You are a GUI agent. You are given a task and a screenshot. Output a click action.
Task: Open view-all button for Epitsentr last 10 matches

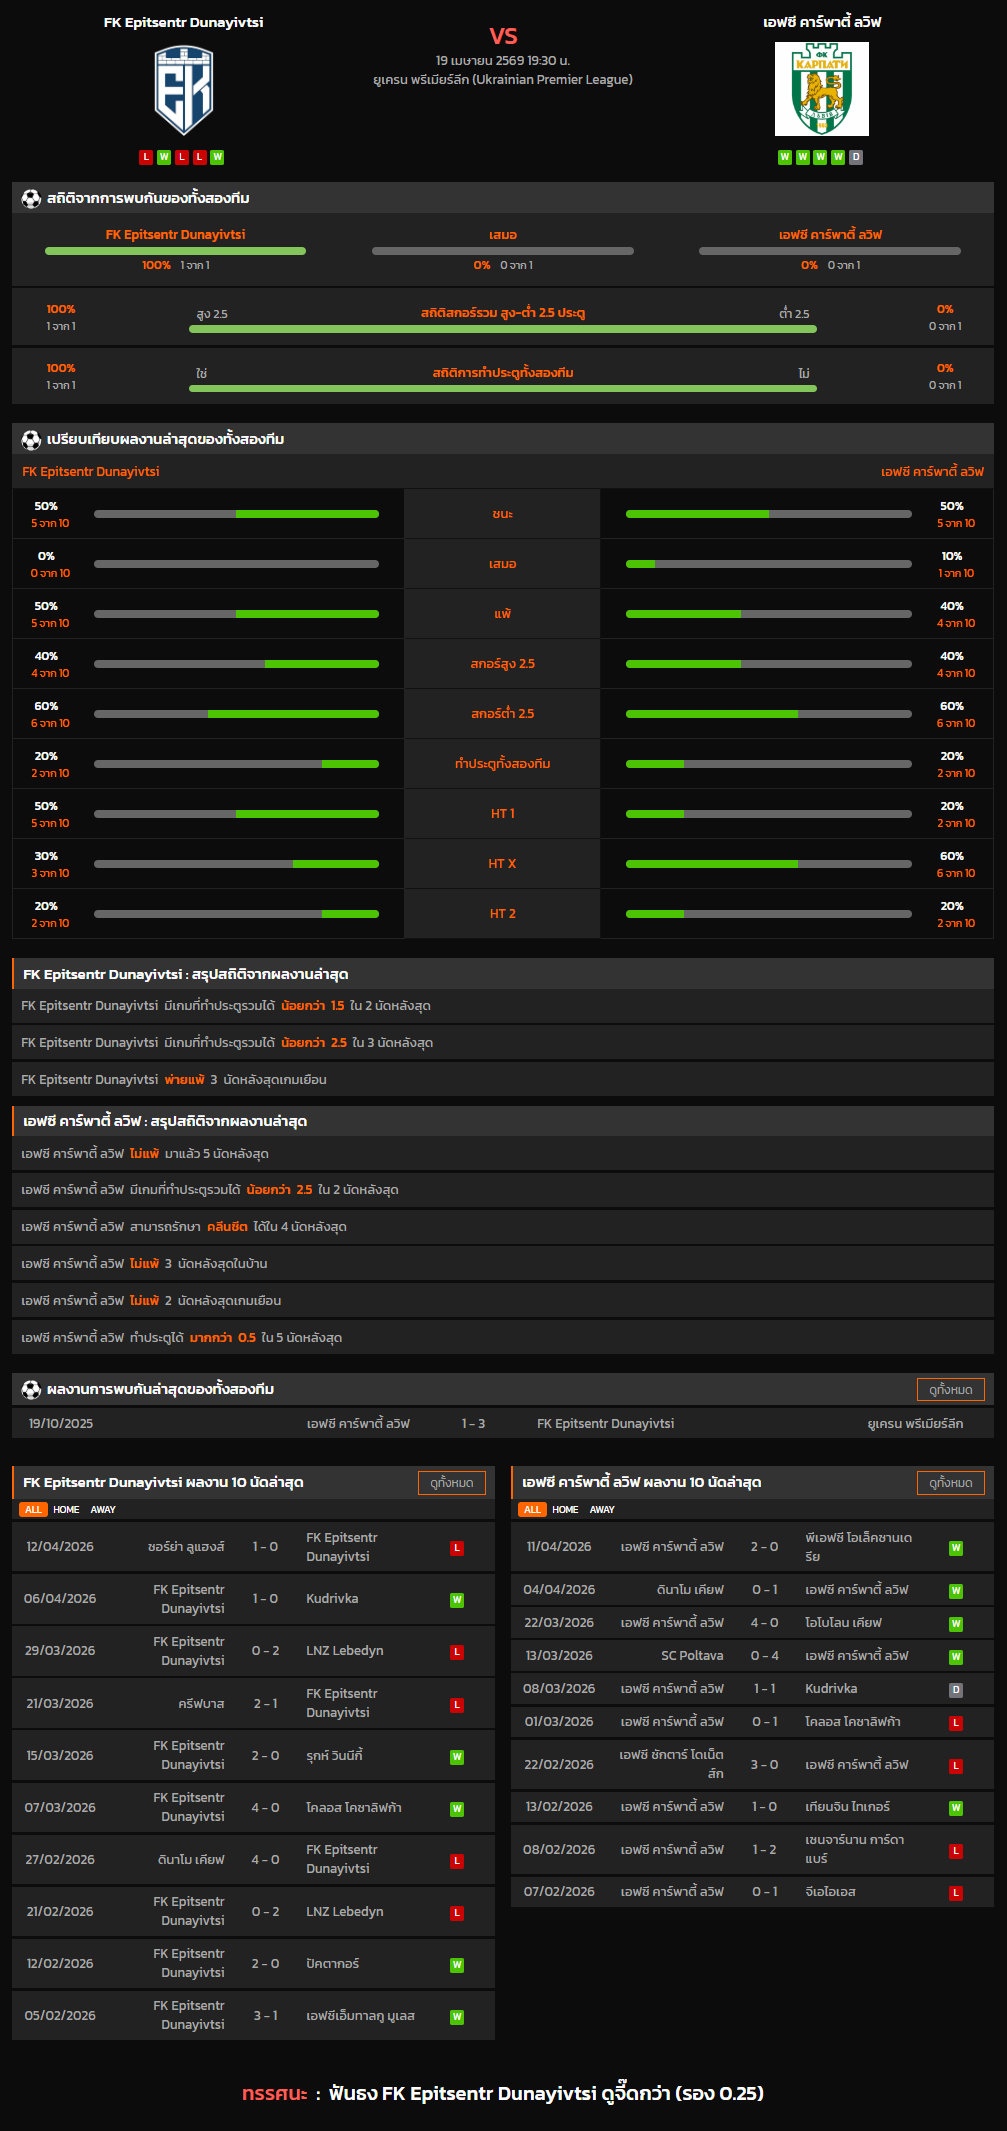pos(451,1483)
